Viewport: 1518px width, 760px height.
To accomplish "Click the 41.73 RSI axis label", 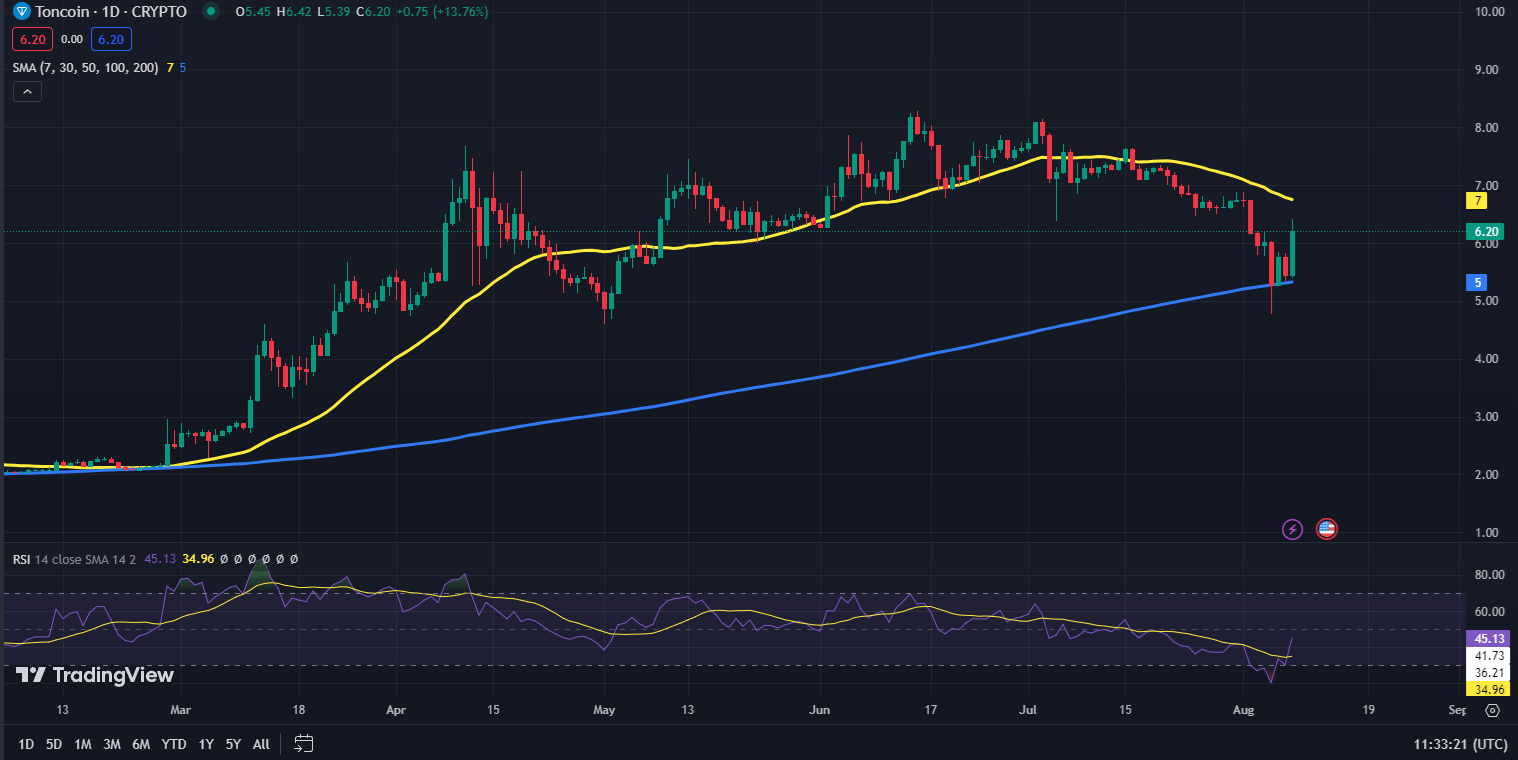I will click(x=1486, y=655).
